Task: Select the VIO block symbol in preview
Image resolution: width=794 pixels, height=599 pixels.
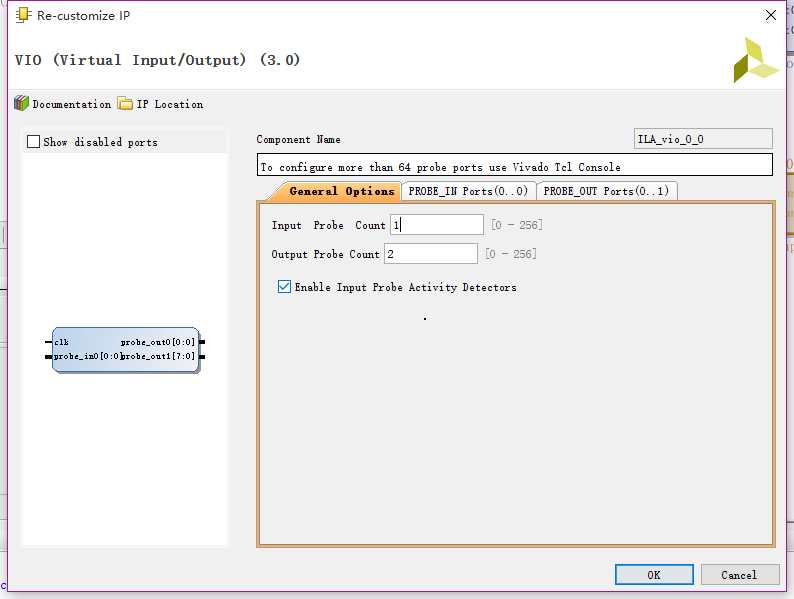Action: click(x=126, y=350)
